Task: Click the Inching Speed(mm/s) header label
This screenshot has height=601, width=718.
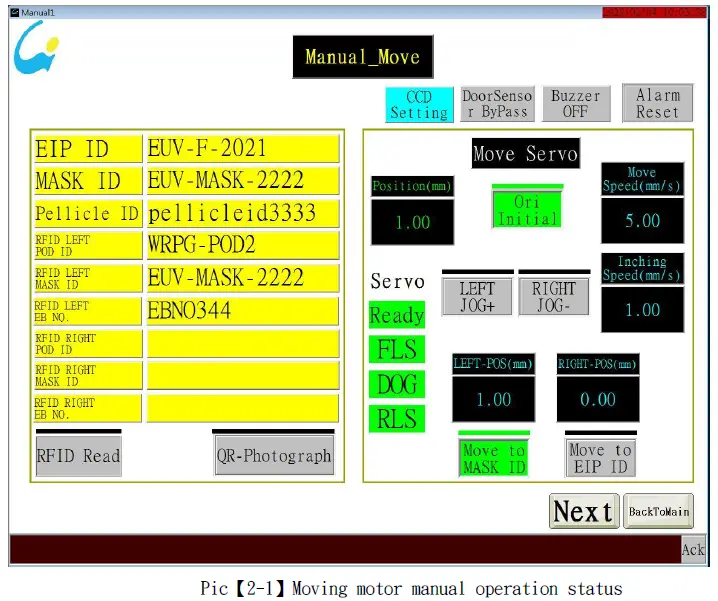Action: 642,268
